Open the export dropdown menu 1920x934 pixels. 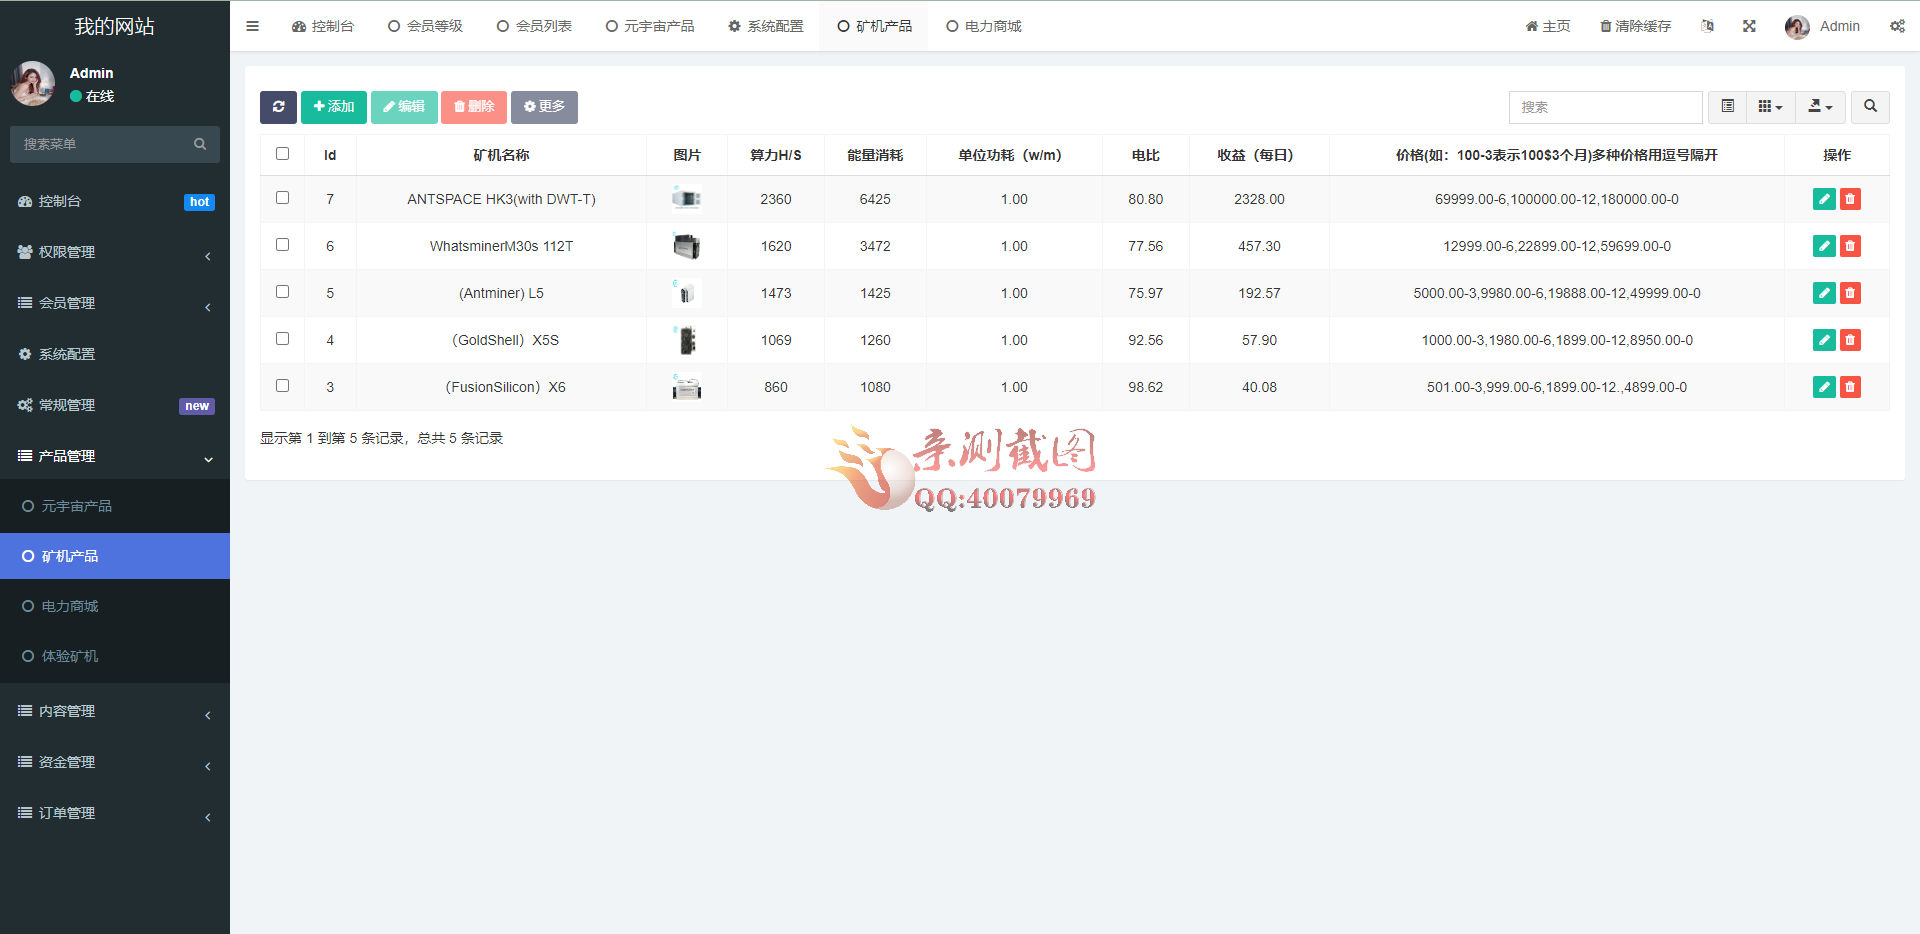[1819, 107]
